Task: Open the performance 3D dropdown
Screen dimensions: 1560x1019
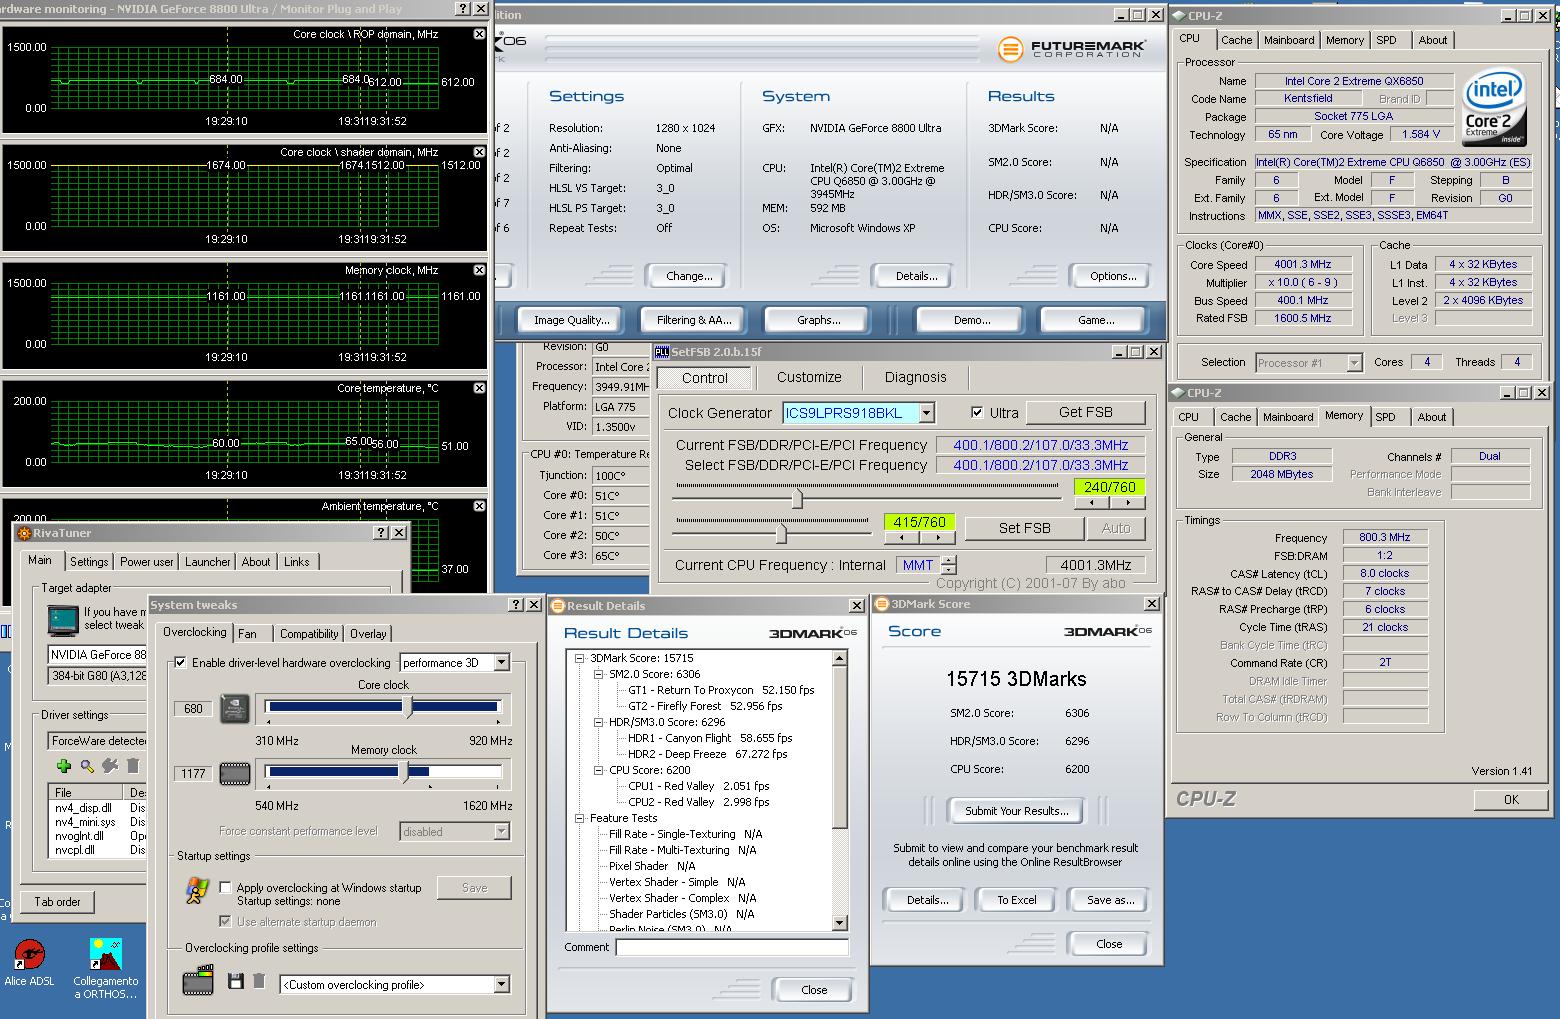Action: [x=502, y=662]
